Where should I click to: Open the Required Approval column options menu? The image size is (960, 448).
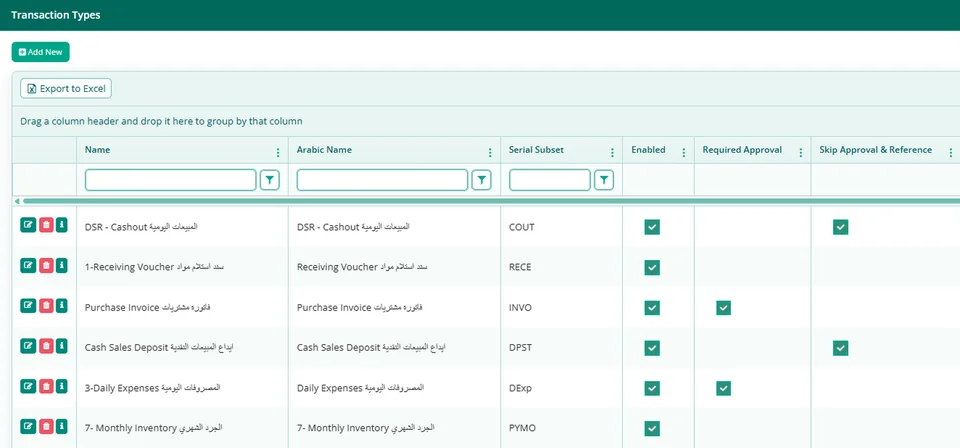(x=801, y=152)
